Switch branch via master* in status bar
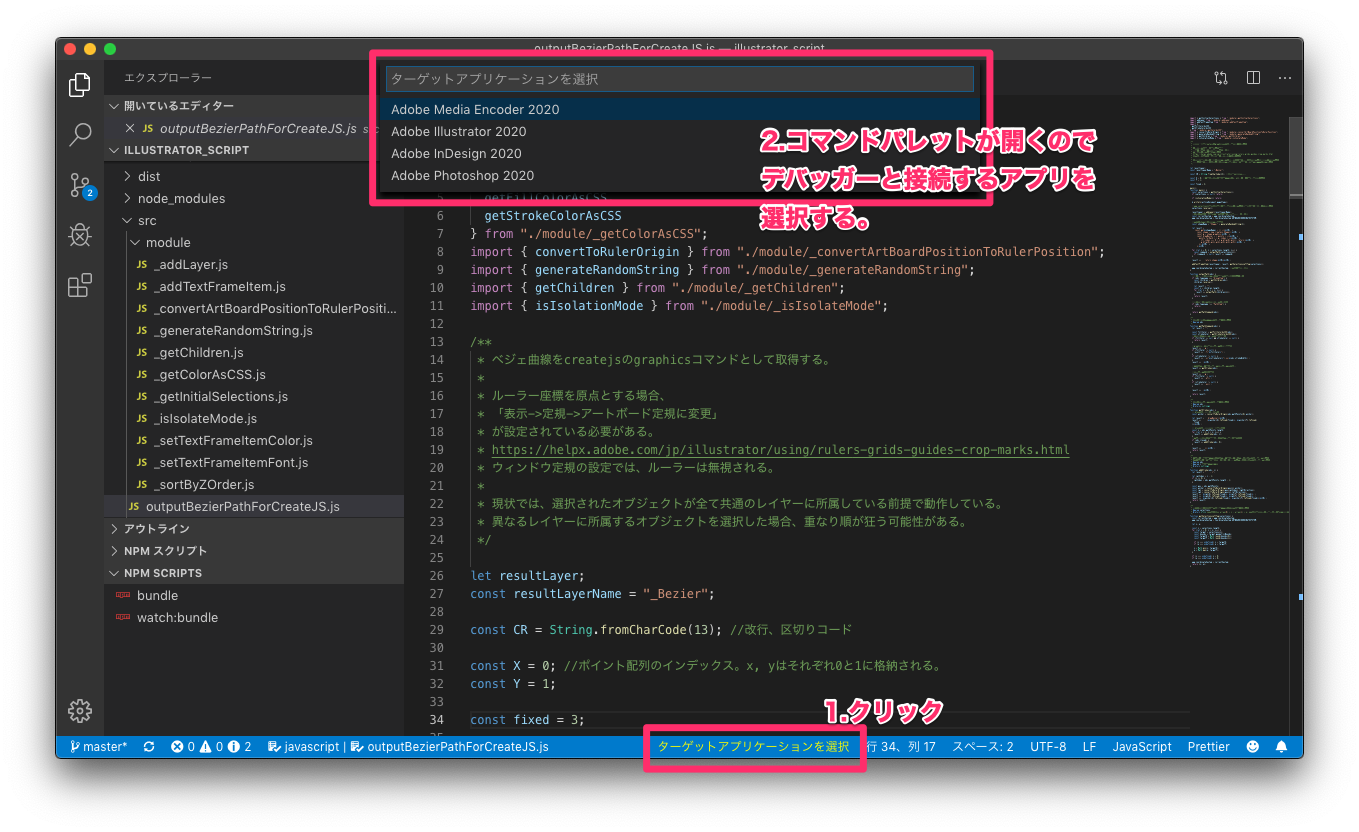1359x832 pixels. click(x=98, y=747)
